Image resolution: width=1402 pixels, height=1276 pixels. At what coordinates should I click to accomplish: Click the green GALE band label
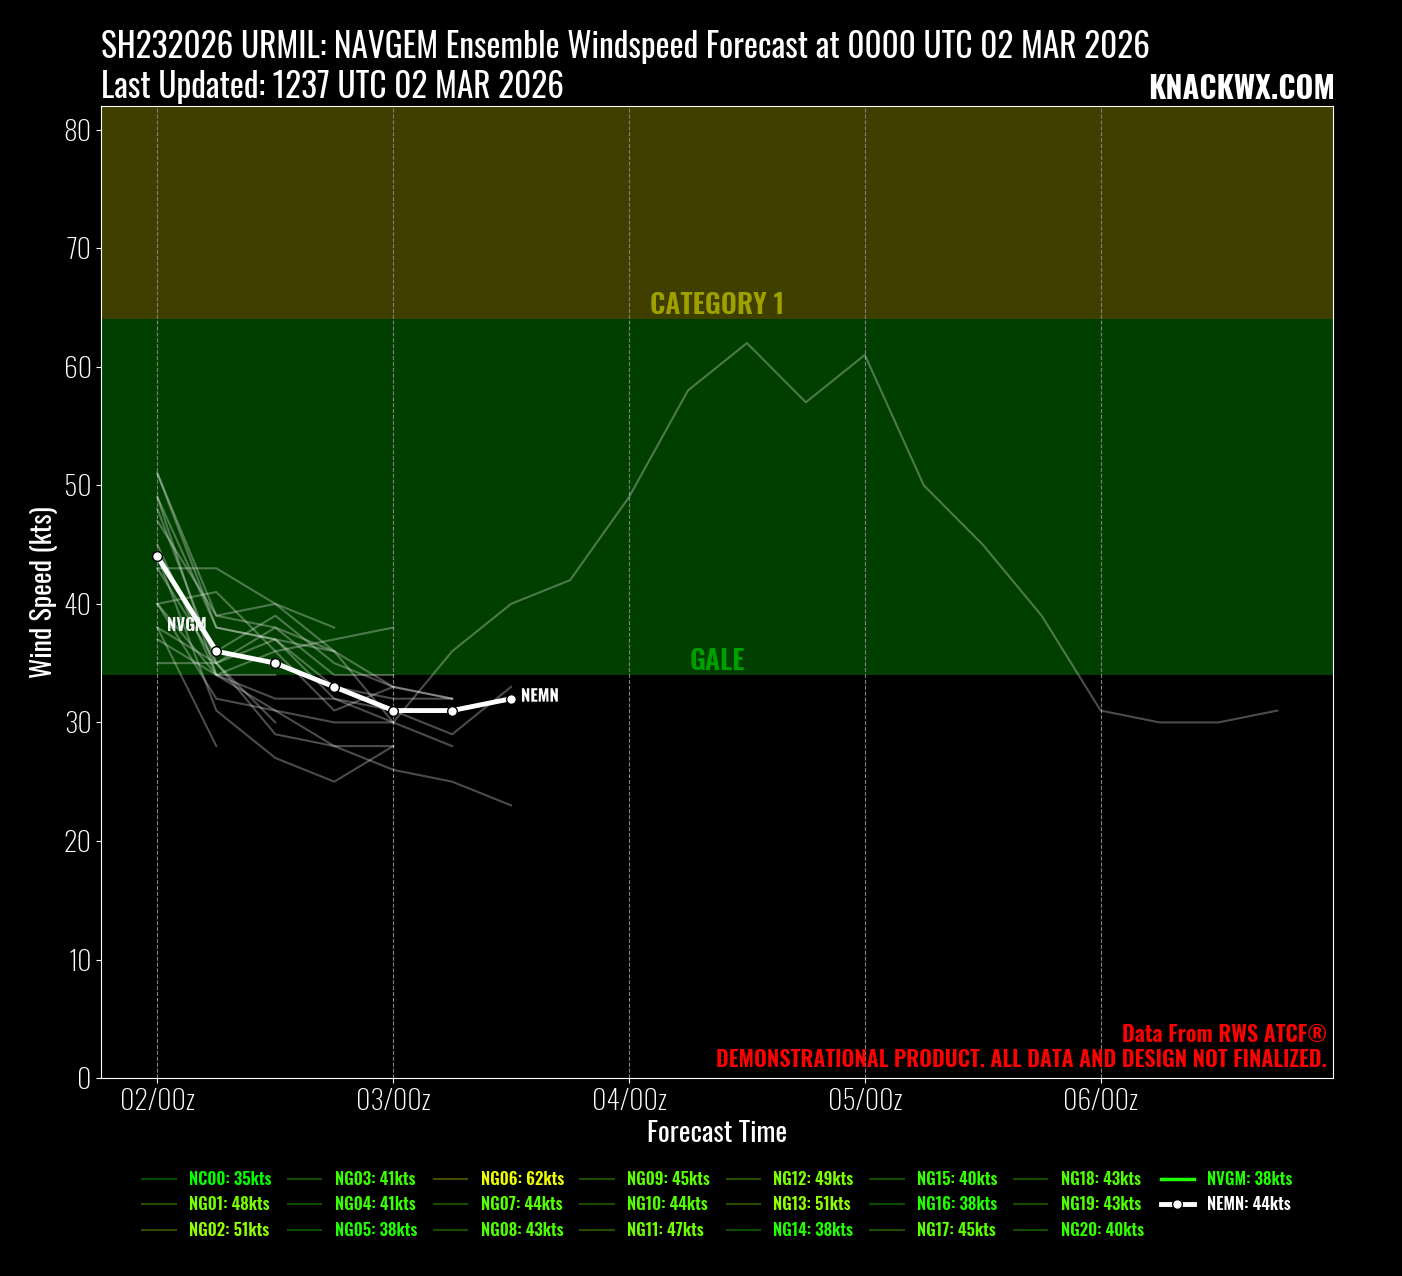pyautogui.click(x=717, y=660)
